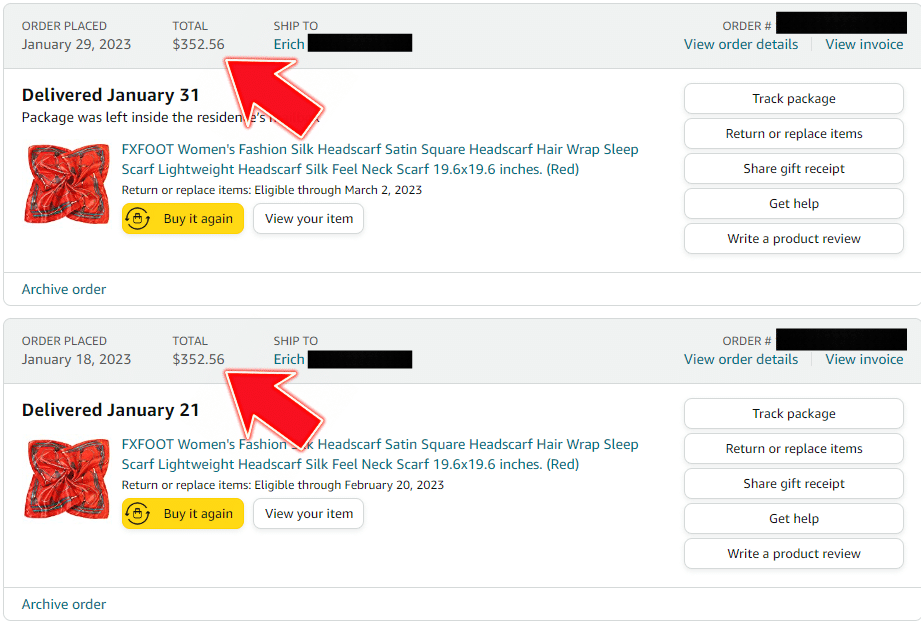
Task: Open the FXFOOT scarf title link, first order
Action: (x=379, y=159)
